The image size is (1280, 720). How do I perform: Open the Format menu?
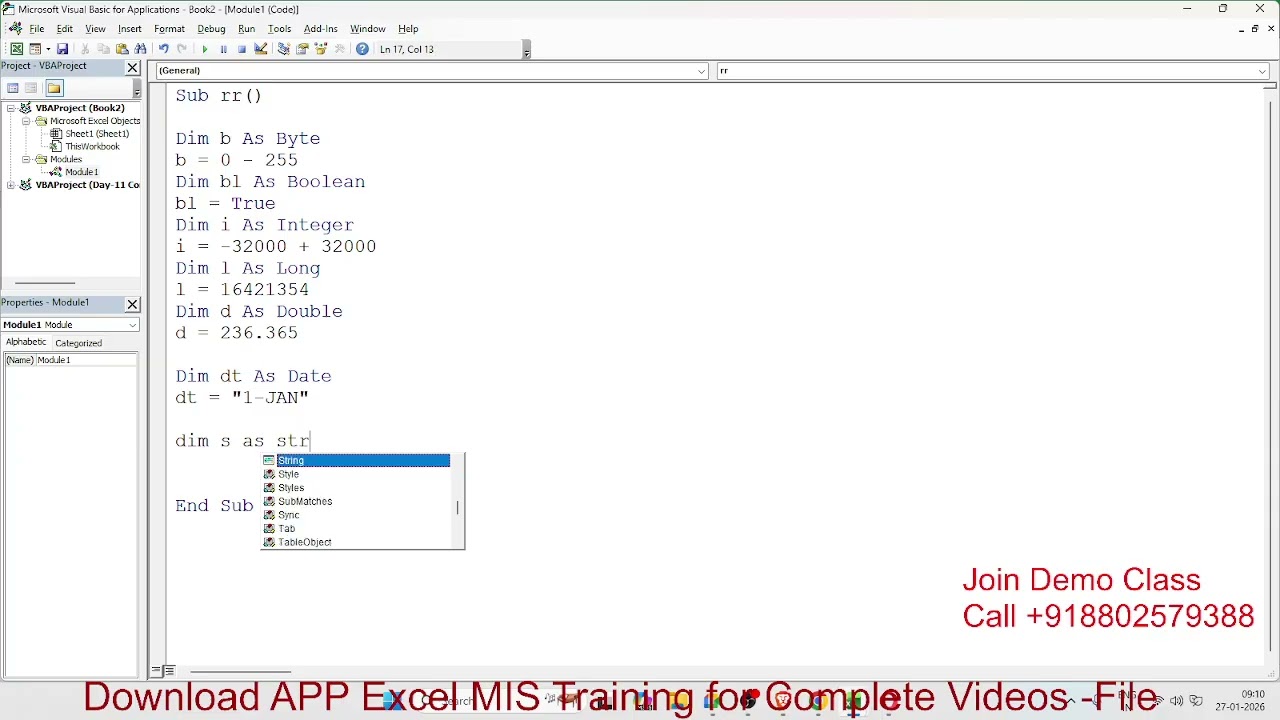(x=169, y=29)
